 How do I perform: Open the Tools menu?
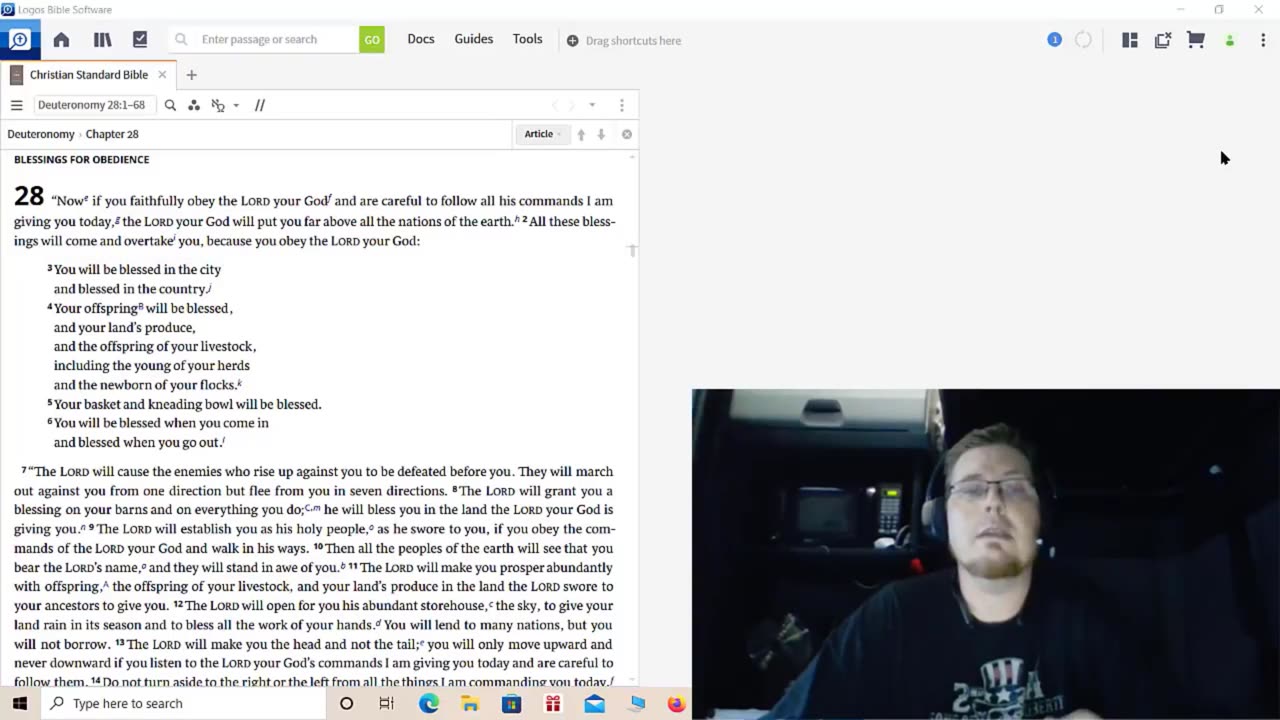point(528,39)
